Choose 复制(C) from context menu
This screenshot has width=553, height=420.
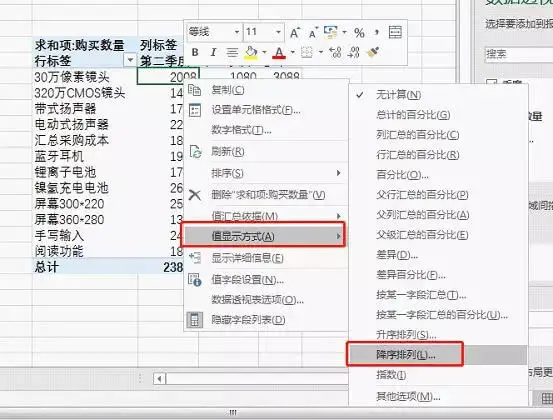point(266,90)
